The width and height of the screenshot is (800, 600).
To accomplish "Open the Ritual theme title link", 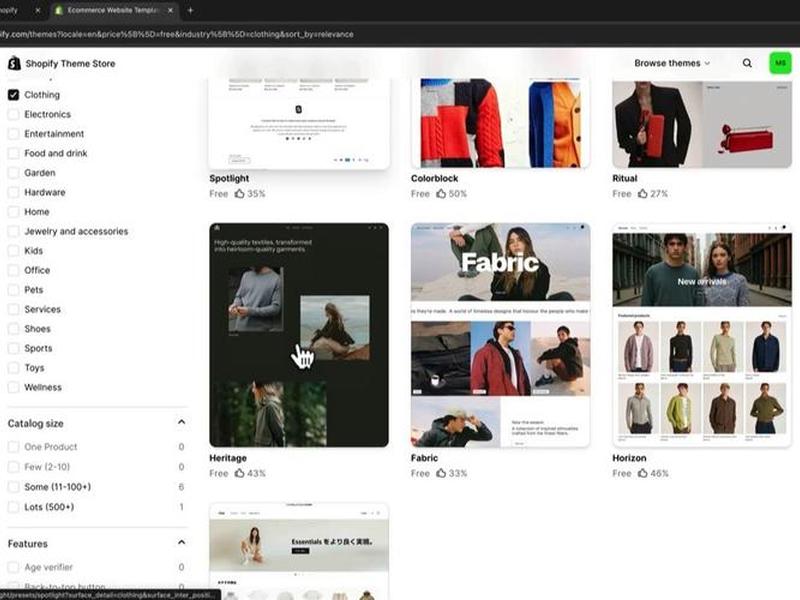I will click(x=624, y=179).
